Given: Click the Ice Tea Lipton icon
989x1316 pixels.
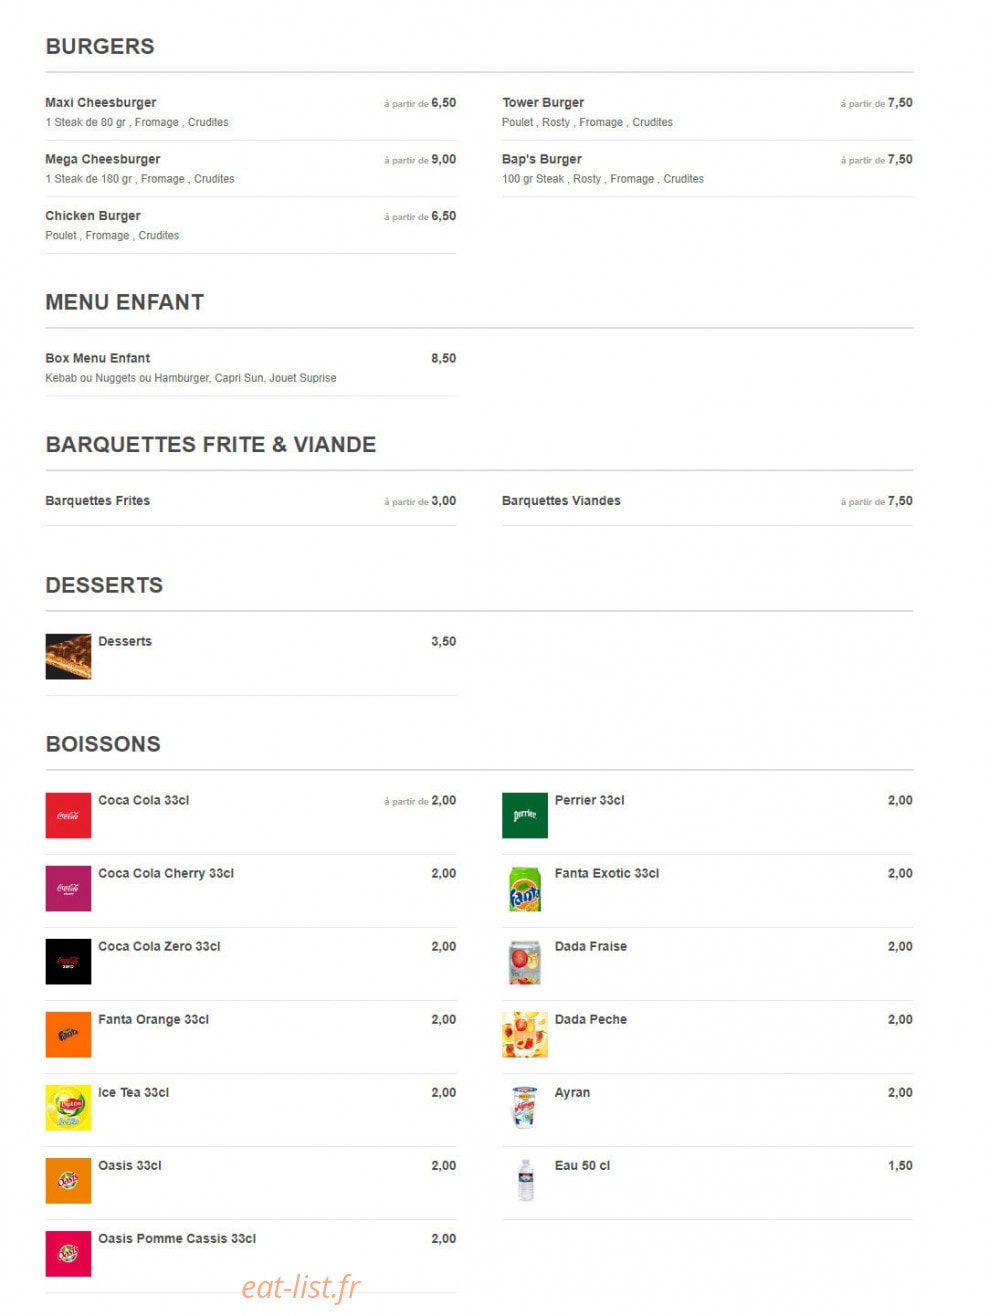Looking at the screenshot, I should click(x=68, y=1107).
